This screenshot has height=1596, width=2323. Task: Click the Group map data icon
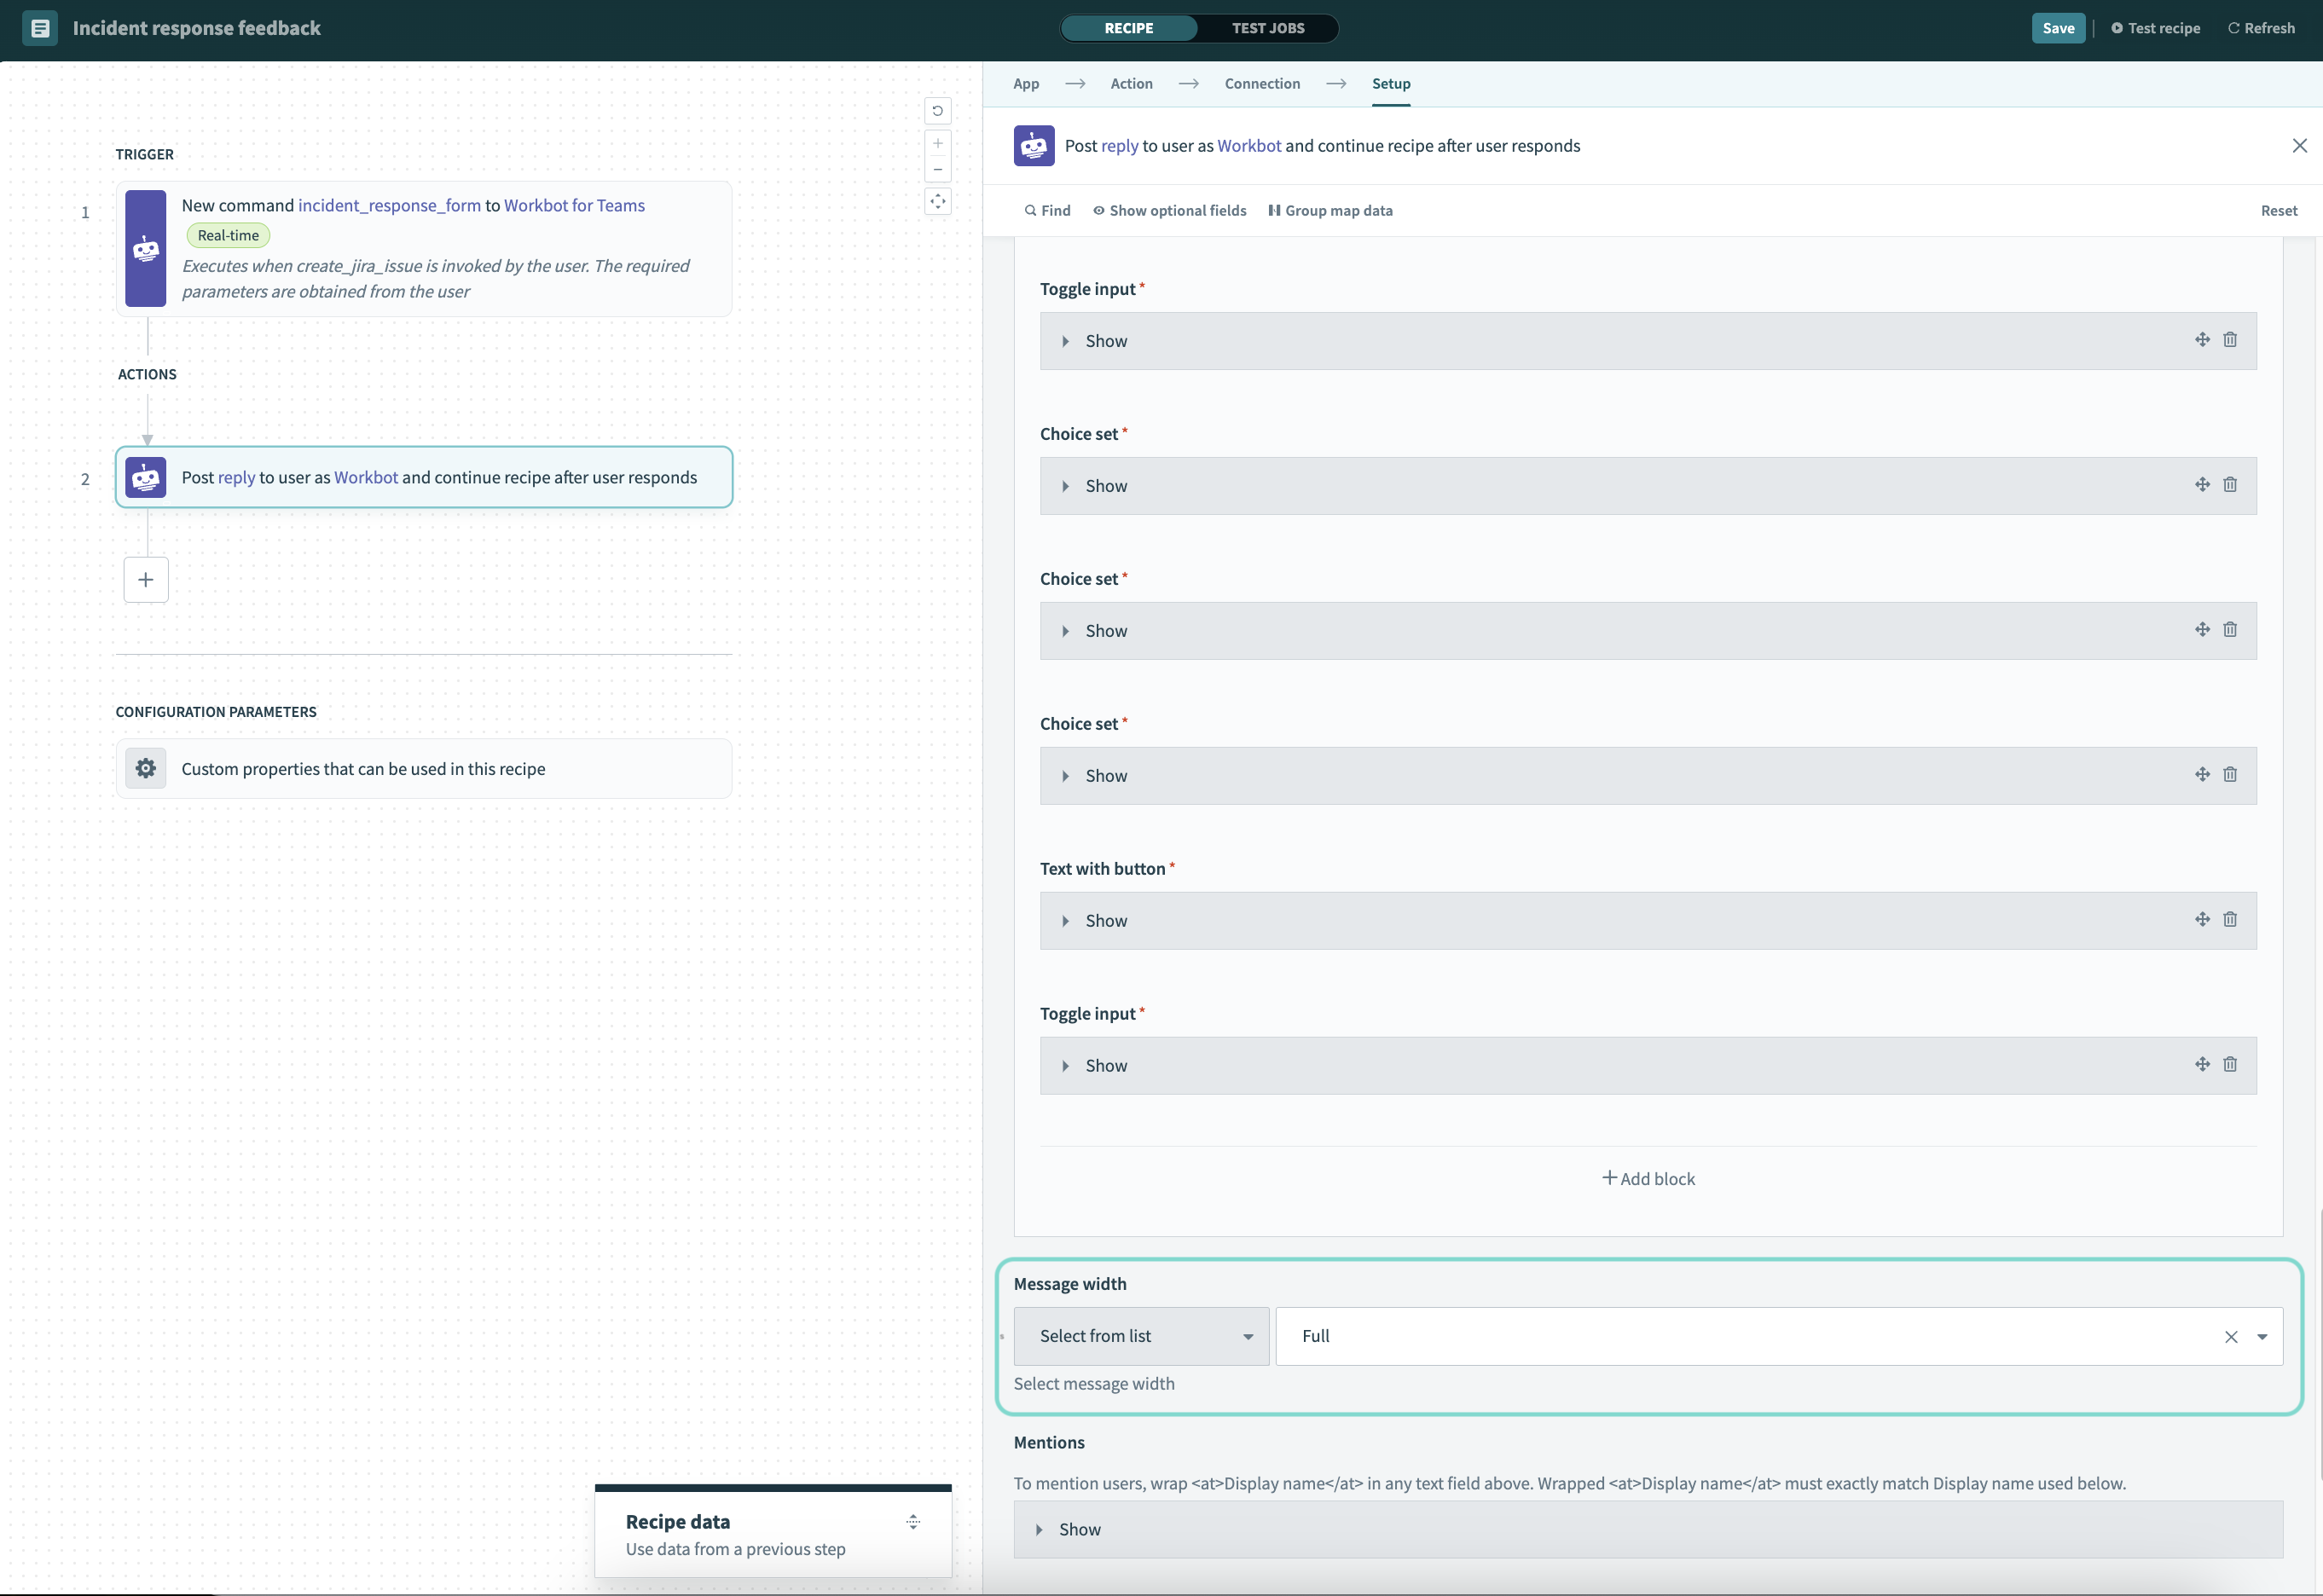click(x=1275, y=210)
